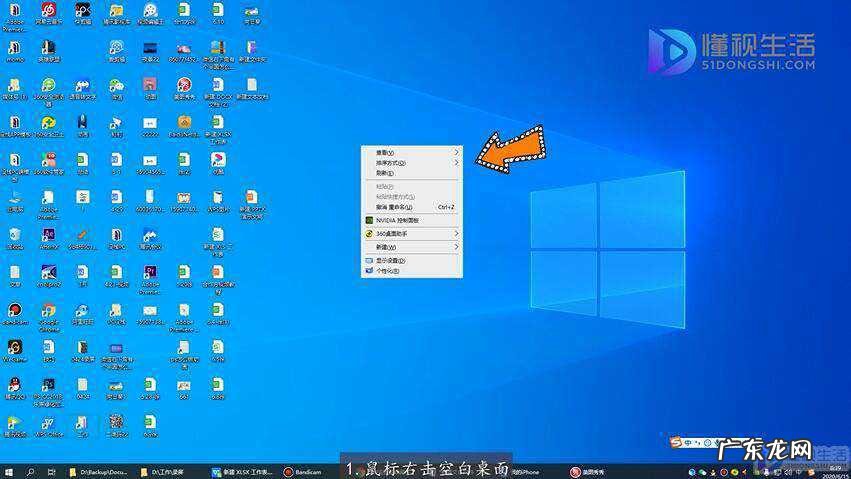Open the Recycle Bin on desktop
The image size is (851, 479).
click(15, 237)
